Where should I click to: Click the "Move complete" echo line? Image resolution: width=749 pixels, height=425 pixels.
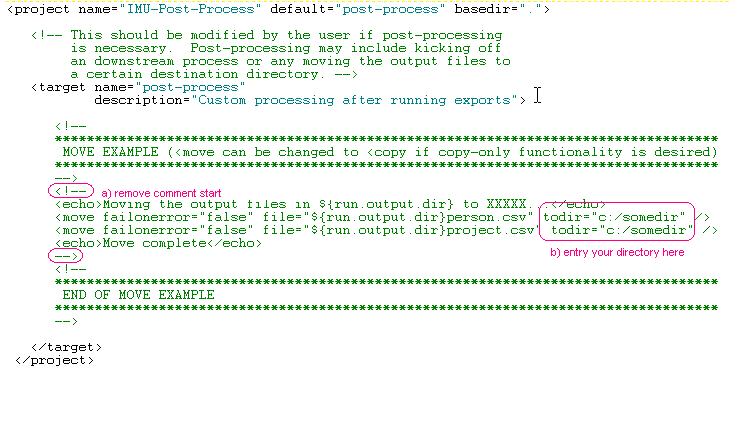(159, 243)
